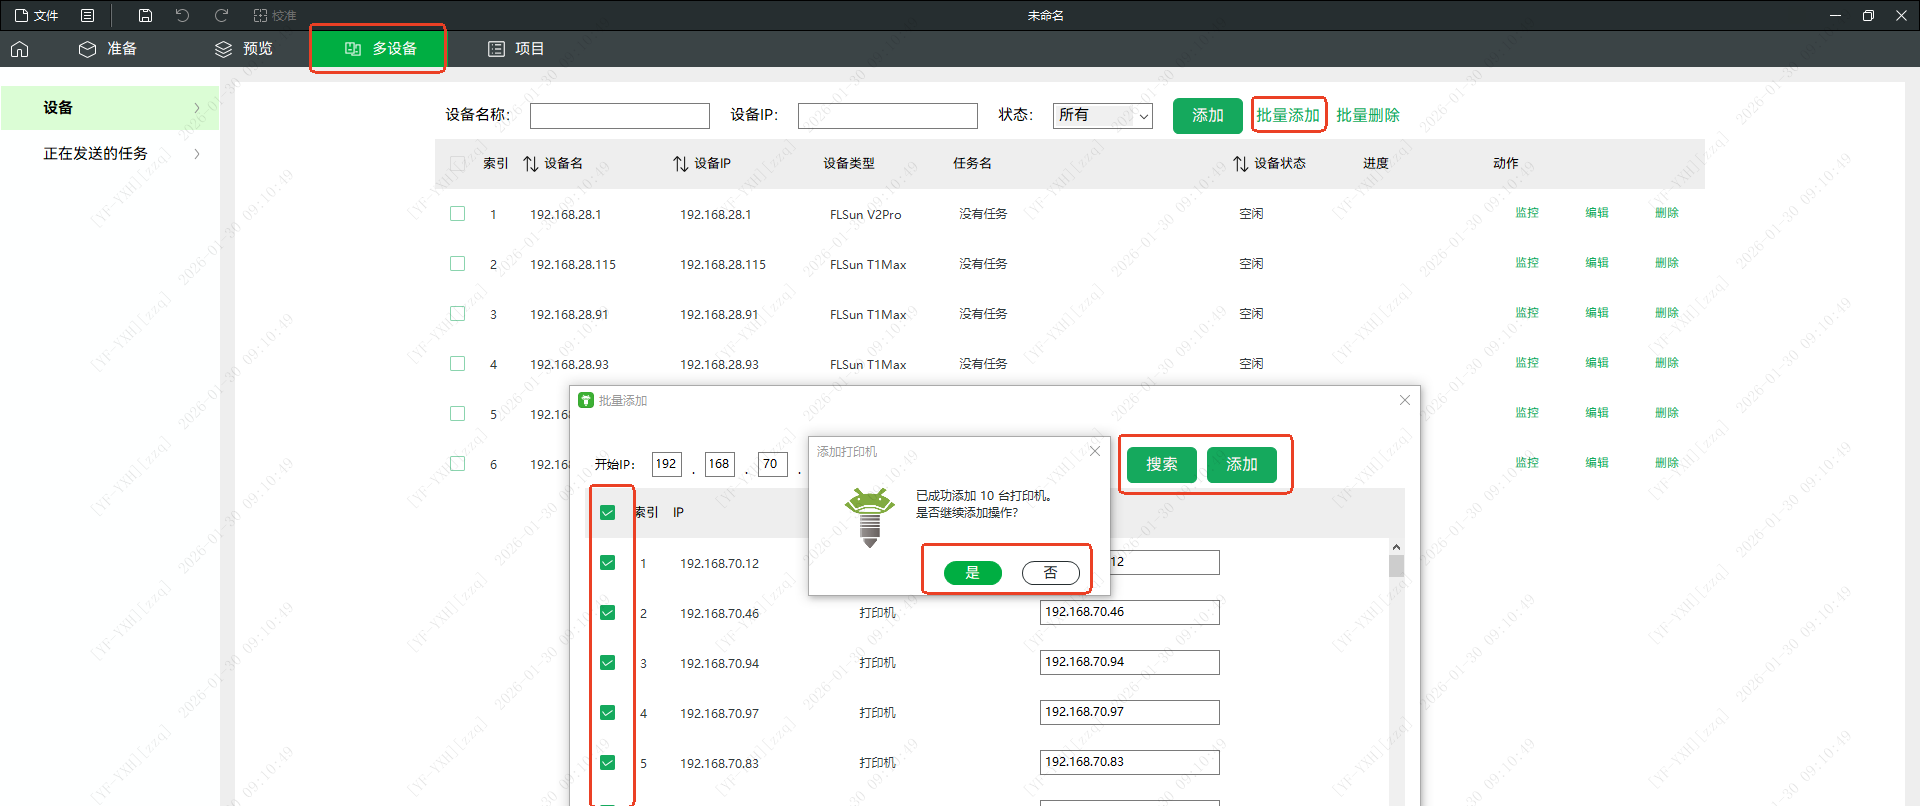Click the home icon in the navigation bar
Screen dimensions: 1920x806
20,49
